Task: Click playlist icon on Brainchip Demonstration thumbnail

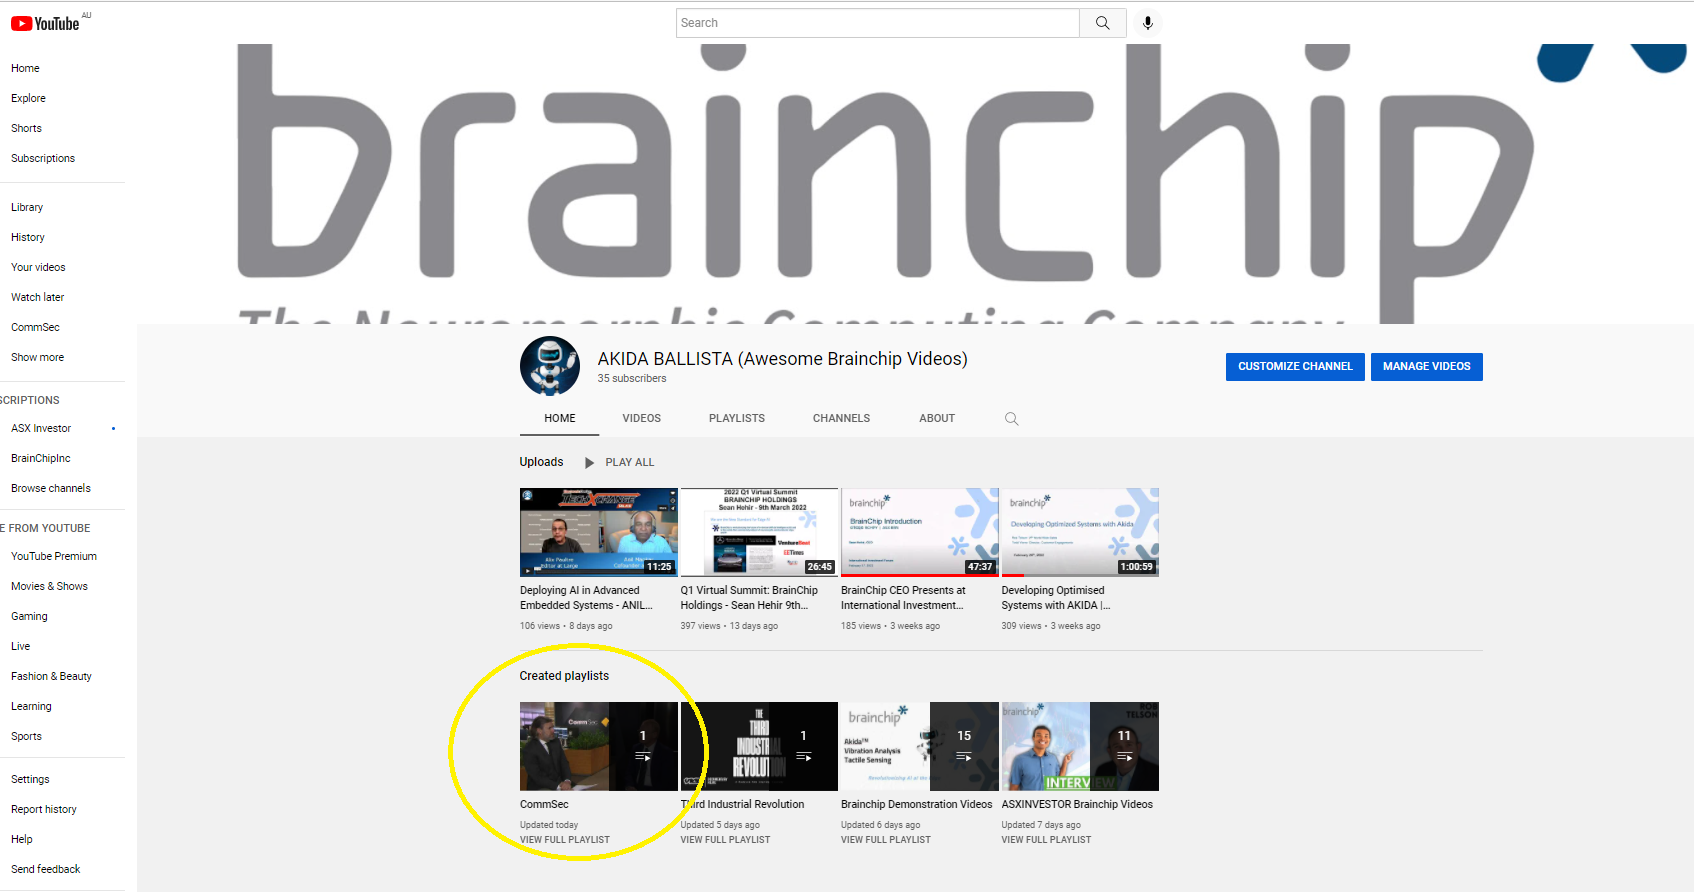Action: [964, 757]
